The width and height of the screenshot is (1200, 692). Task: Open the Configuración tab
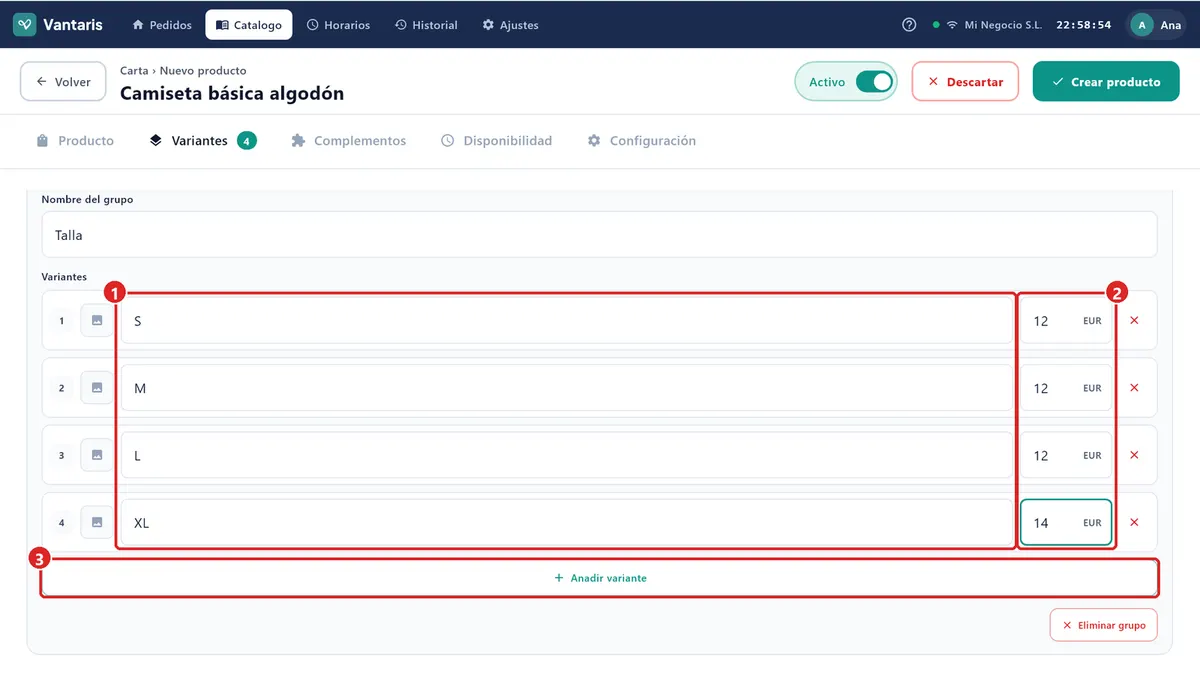tap(641, 141)
